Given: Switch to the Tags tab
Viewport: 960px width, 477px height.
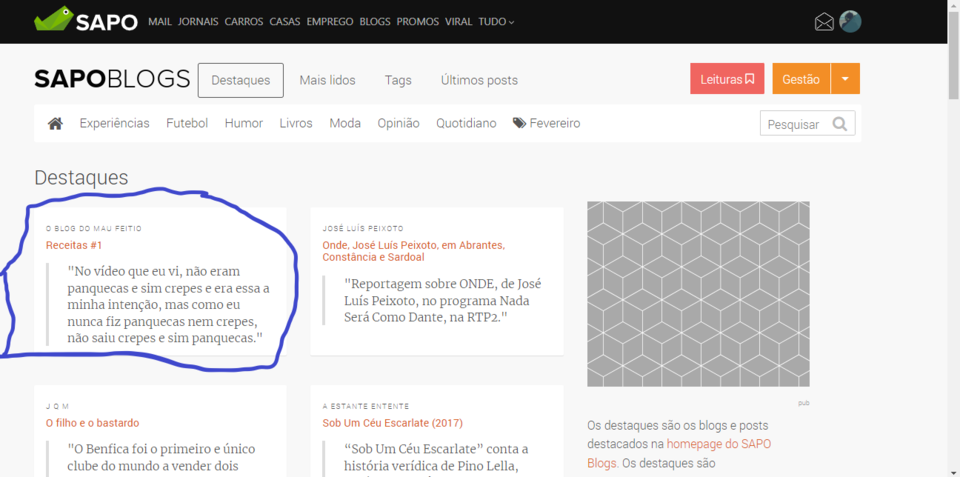Looking at the screenshot, I should coord(398,80).
